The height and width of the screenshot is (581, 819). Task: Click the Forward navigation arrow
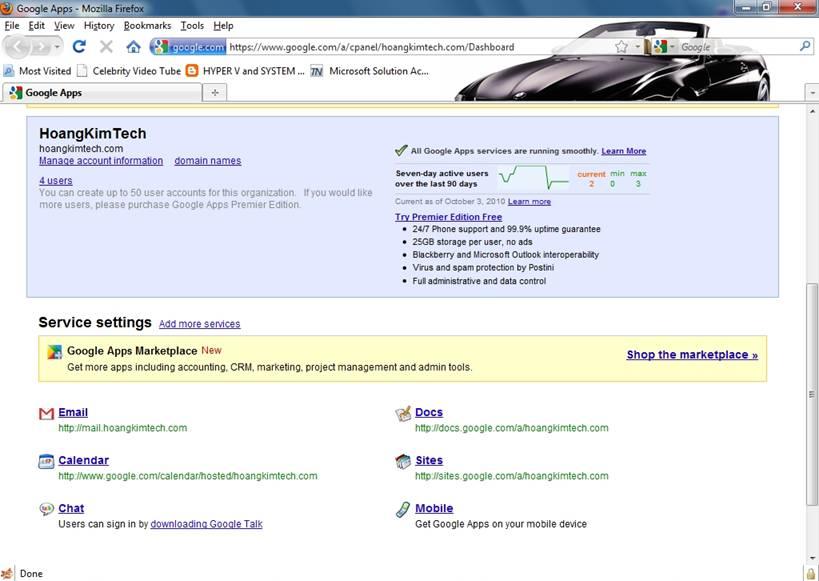click(x=40, y=47)
